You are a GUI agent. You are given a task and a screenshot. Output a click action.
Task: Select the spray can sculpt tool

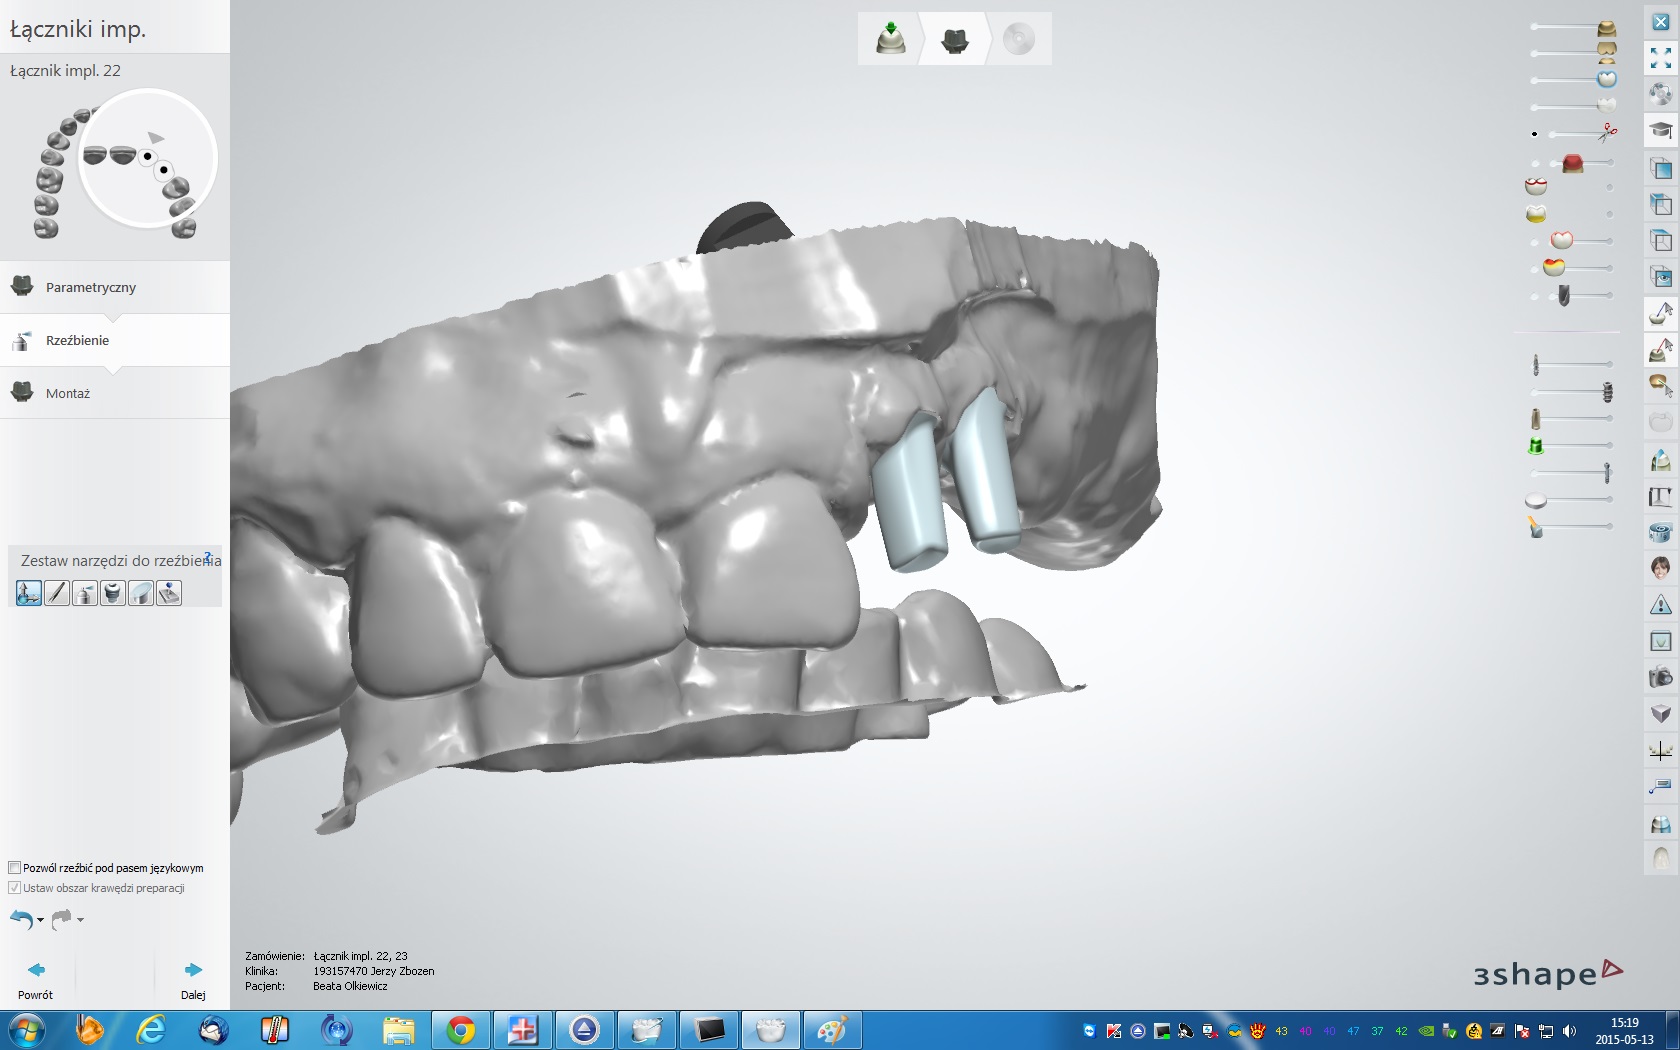pyautogui.click(x=85, y=593)
